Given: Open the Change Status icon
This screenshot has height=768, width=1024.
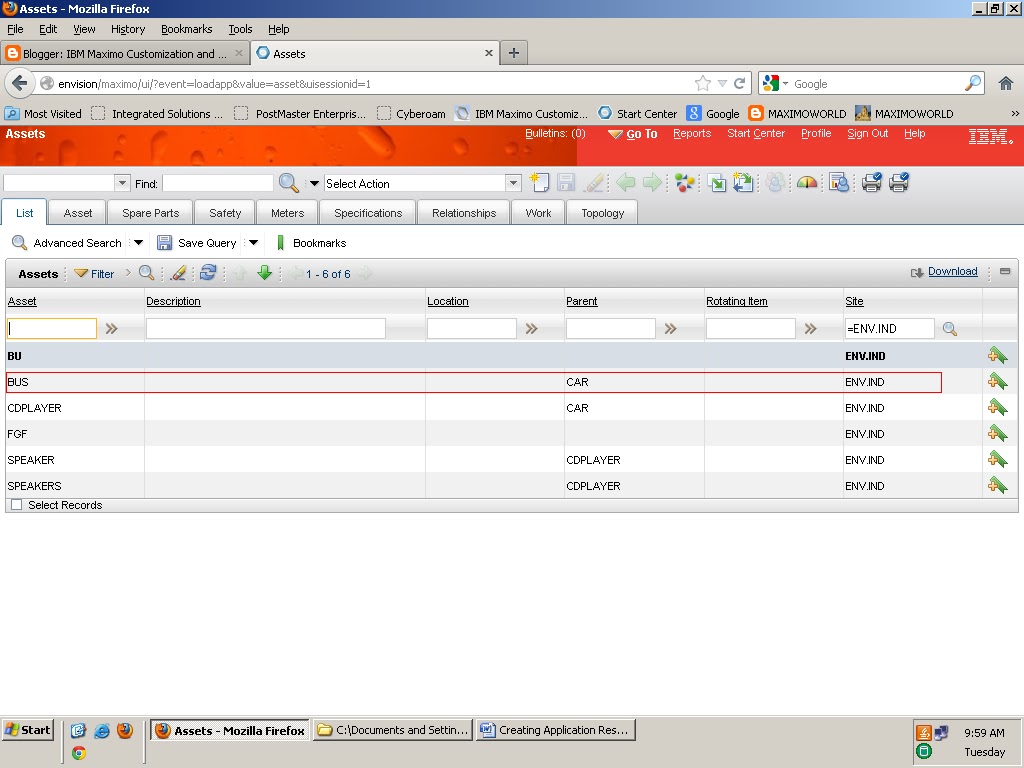Looking at the screenshot, I should [x=686, y=182].
